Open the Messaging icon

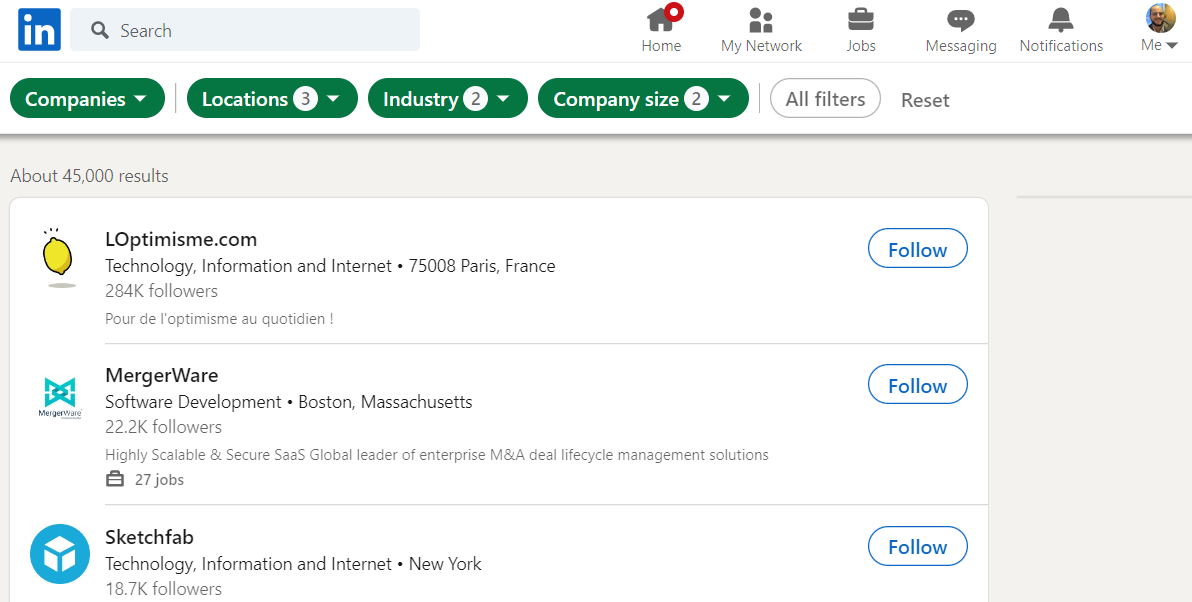click(960, 19)
